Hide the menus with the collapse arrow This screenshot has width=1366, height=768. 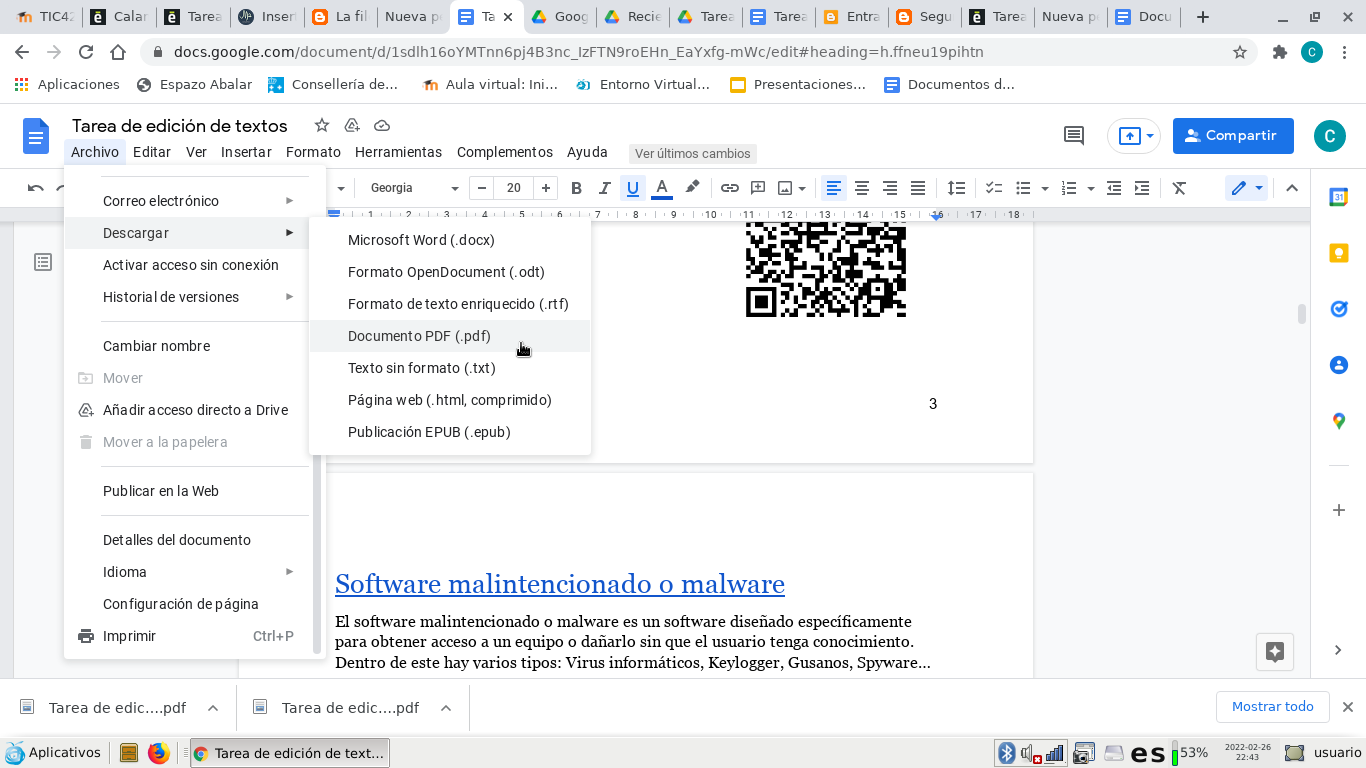point(1292,188)
